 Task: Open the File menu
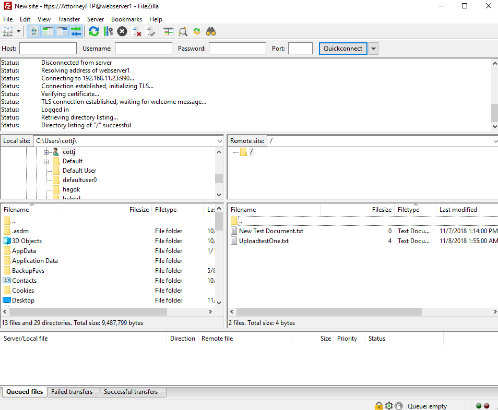8,19
